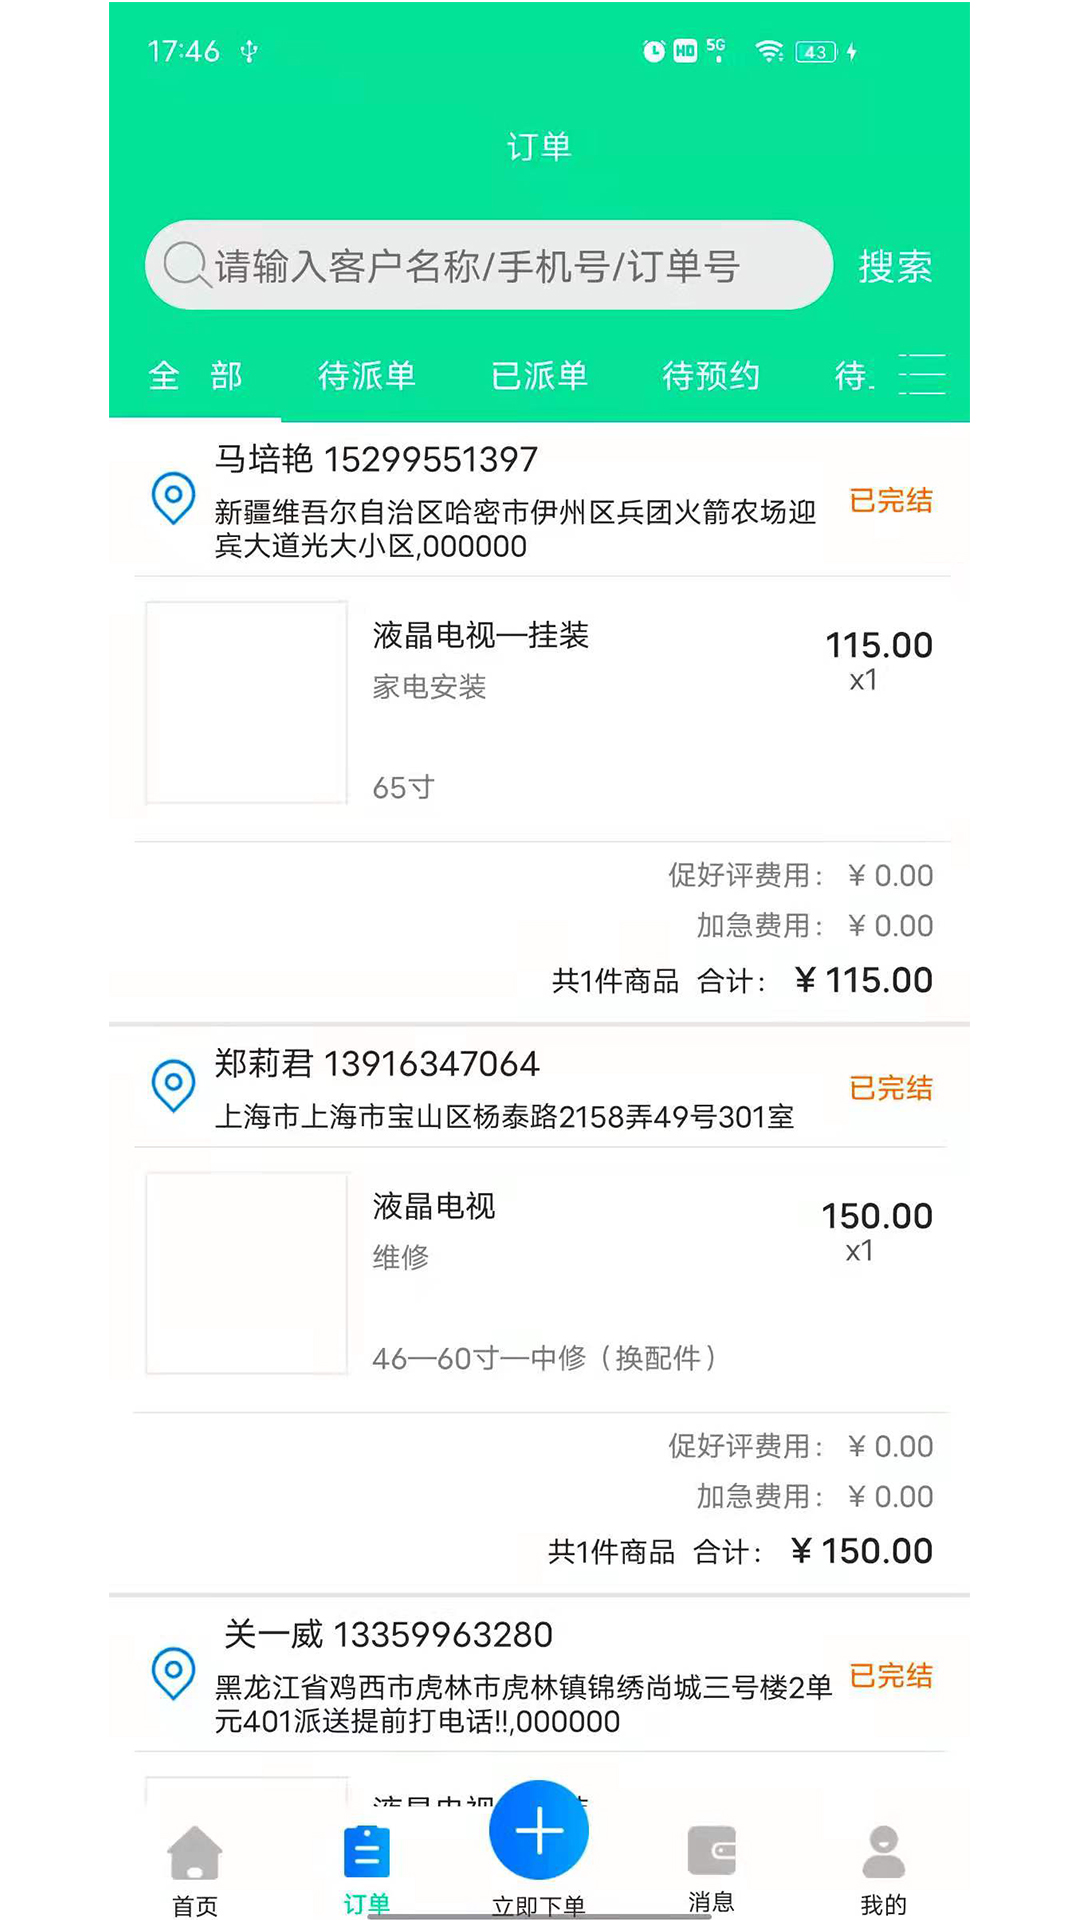The width and height of the screenshot is (1080, 1920).
Task: Switch to 待派单 tab
Action: click(x=366, y=376)
